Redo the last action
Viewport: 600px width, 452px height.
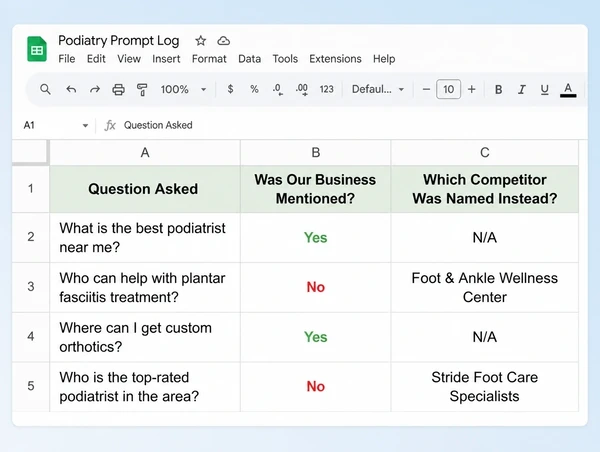point(95,89)
